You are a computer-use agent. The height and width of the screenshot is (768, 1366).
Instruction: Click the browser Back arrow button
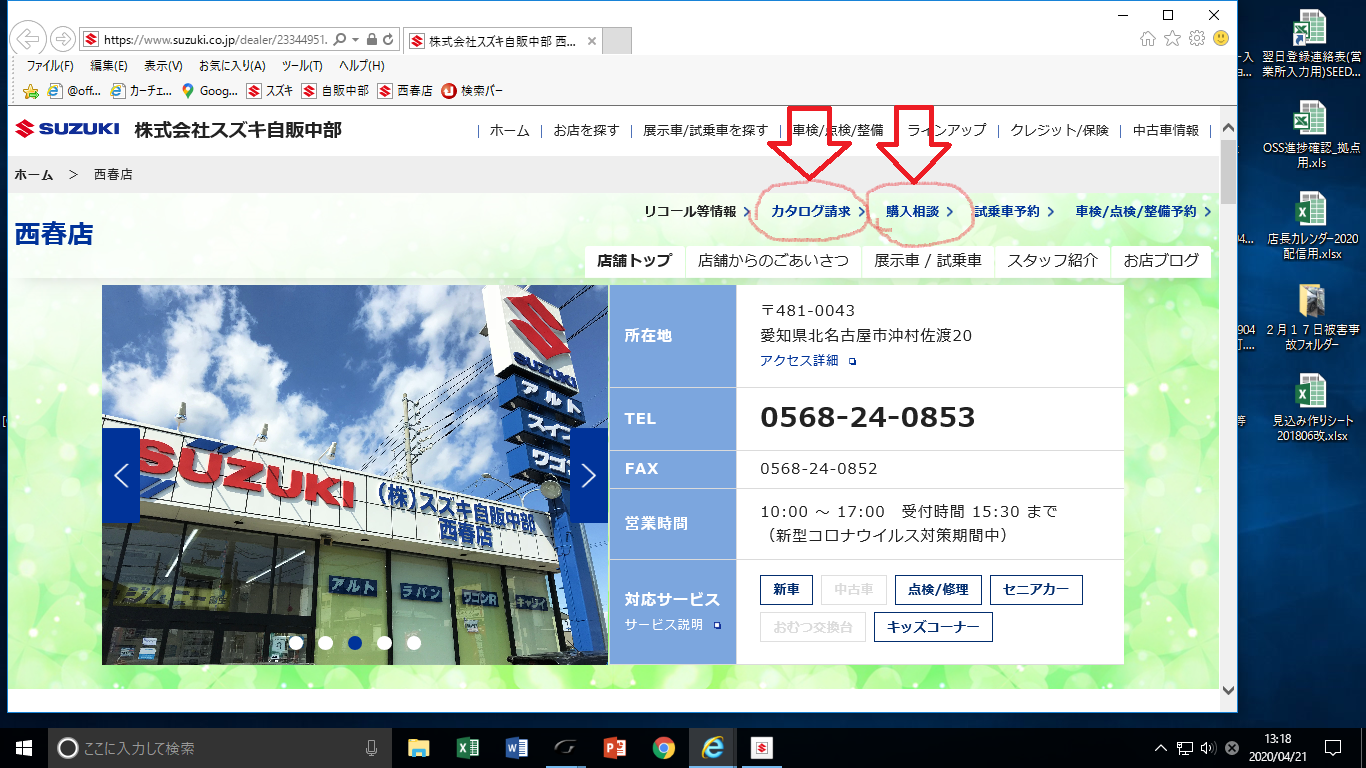coord(29,39)
